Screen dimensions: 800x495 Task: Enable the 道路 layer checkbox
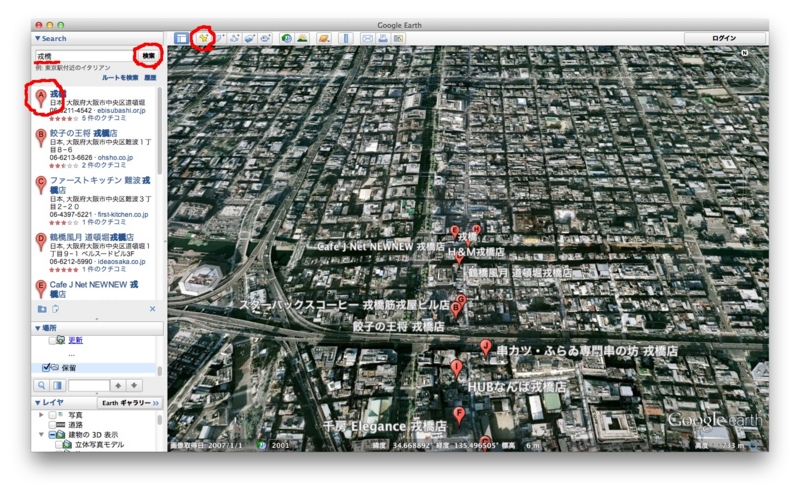[53, 425]
